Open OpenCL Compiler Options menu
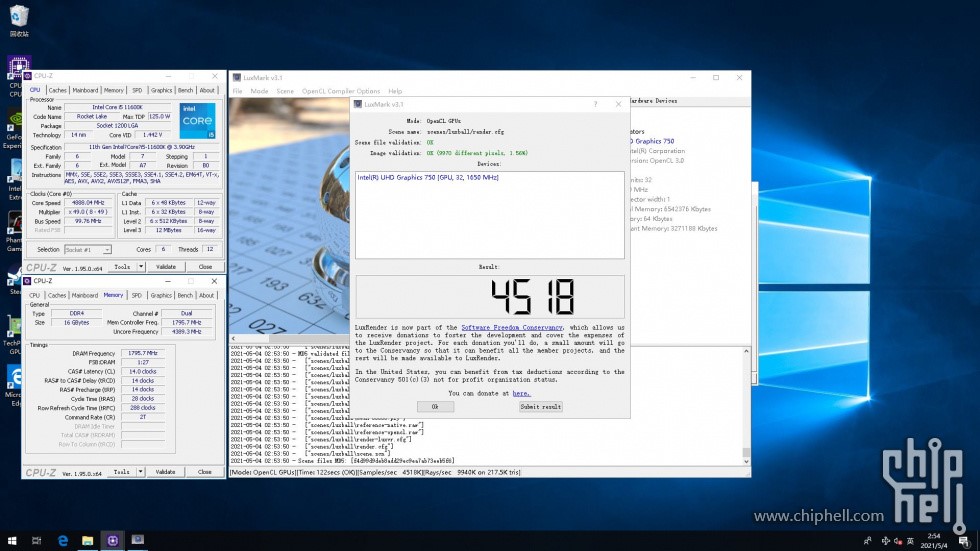The height and width of the screenshot is (551, 980). tap(341, 91)
